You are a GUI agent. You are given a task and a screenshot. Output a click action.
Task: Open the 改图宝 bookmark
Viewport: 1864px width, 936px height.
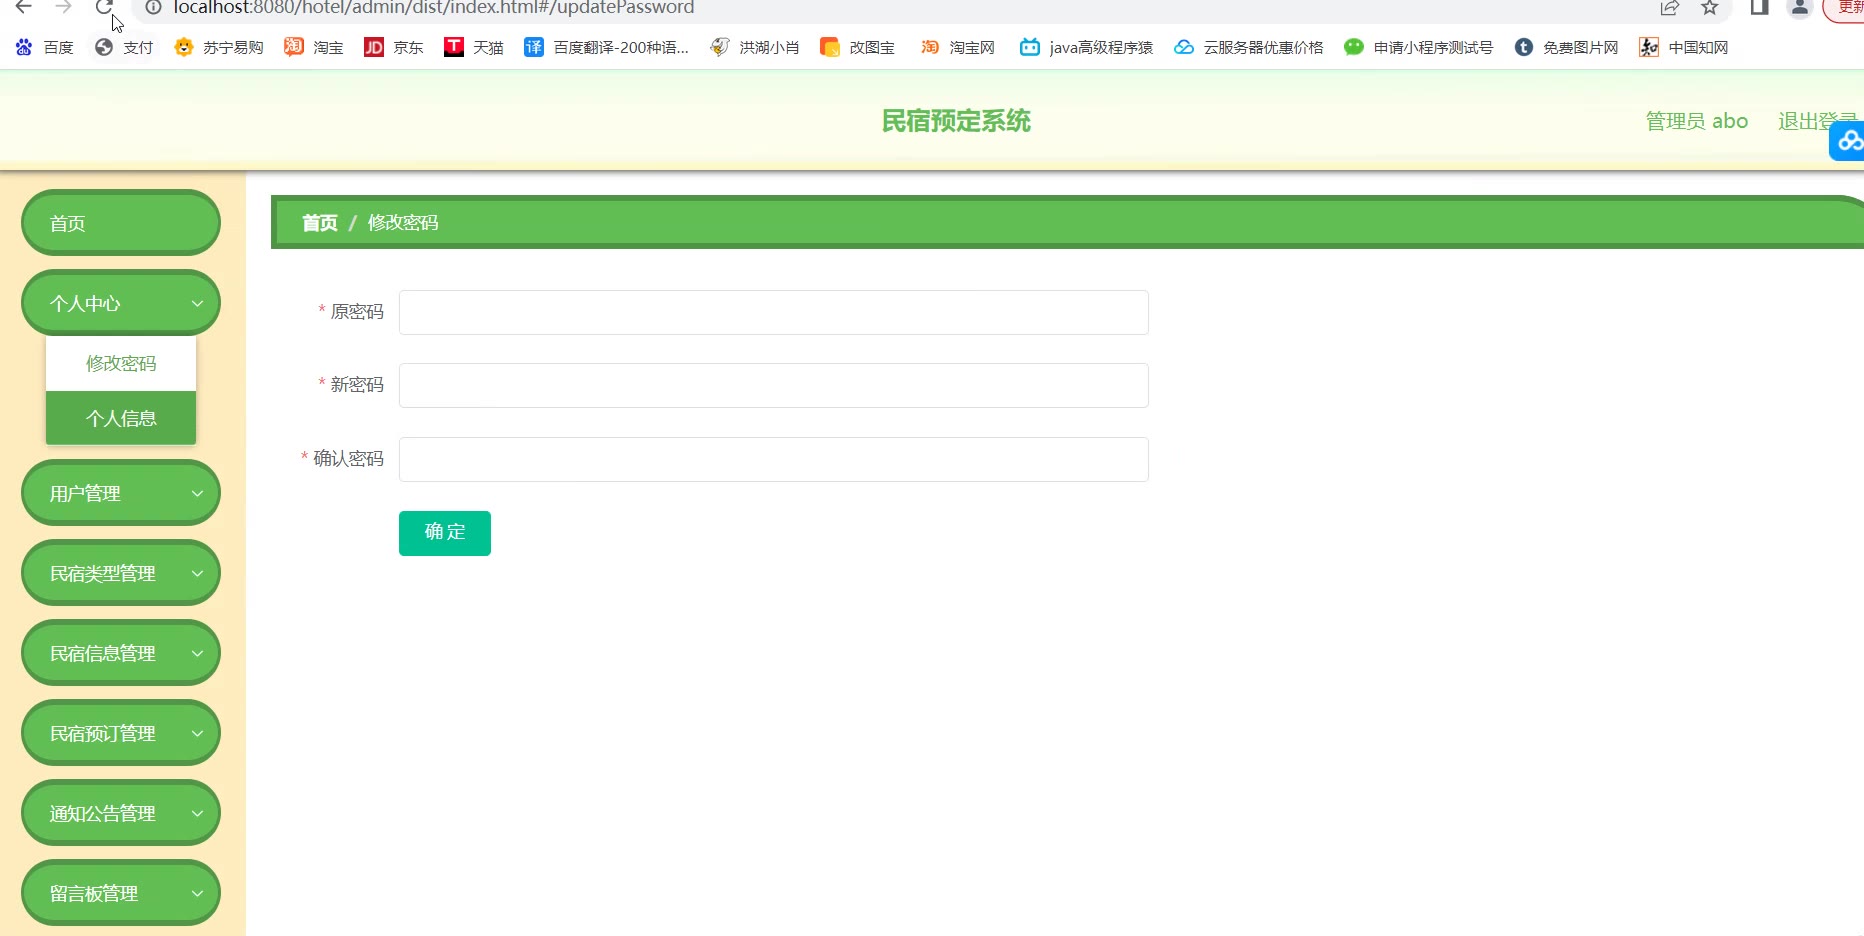pos(858,47)
